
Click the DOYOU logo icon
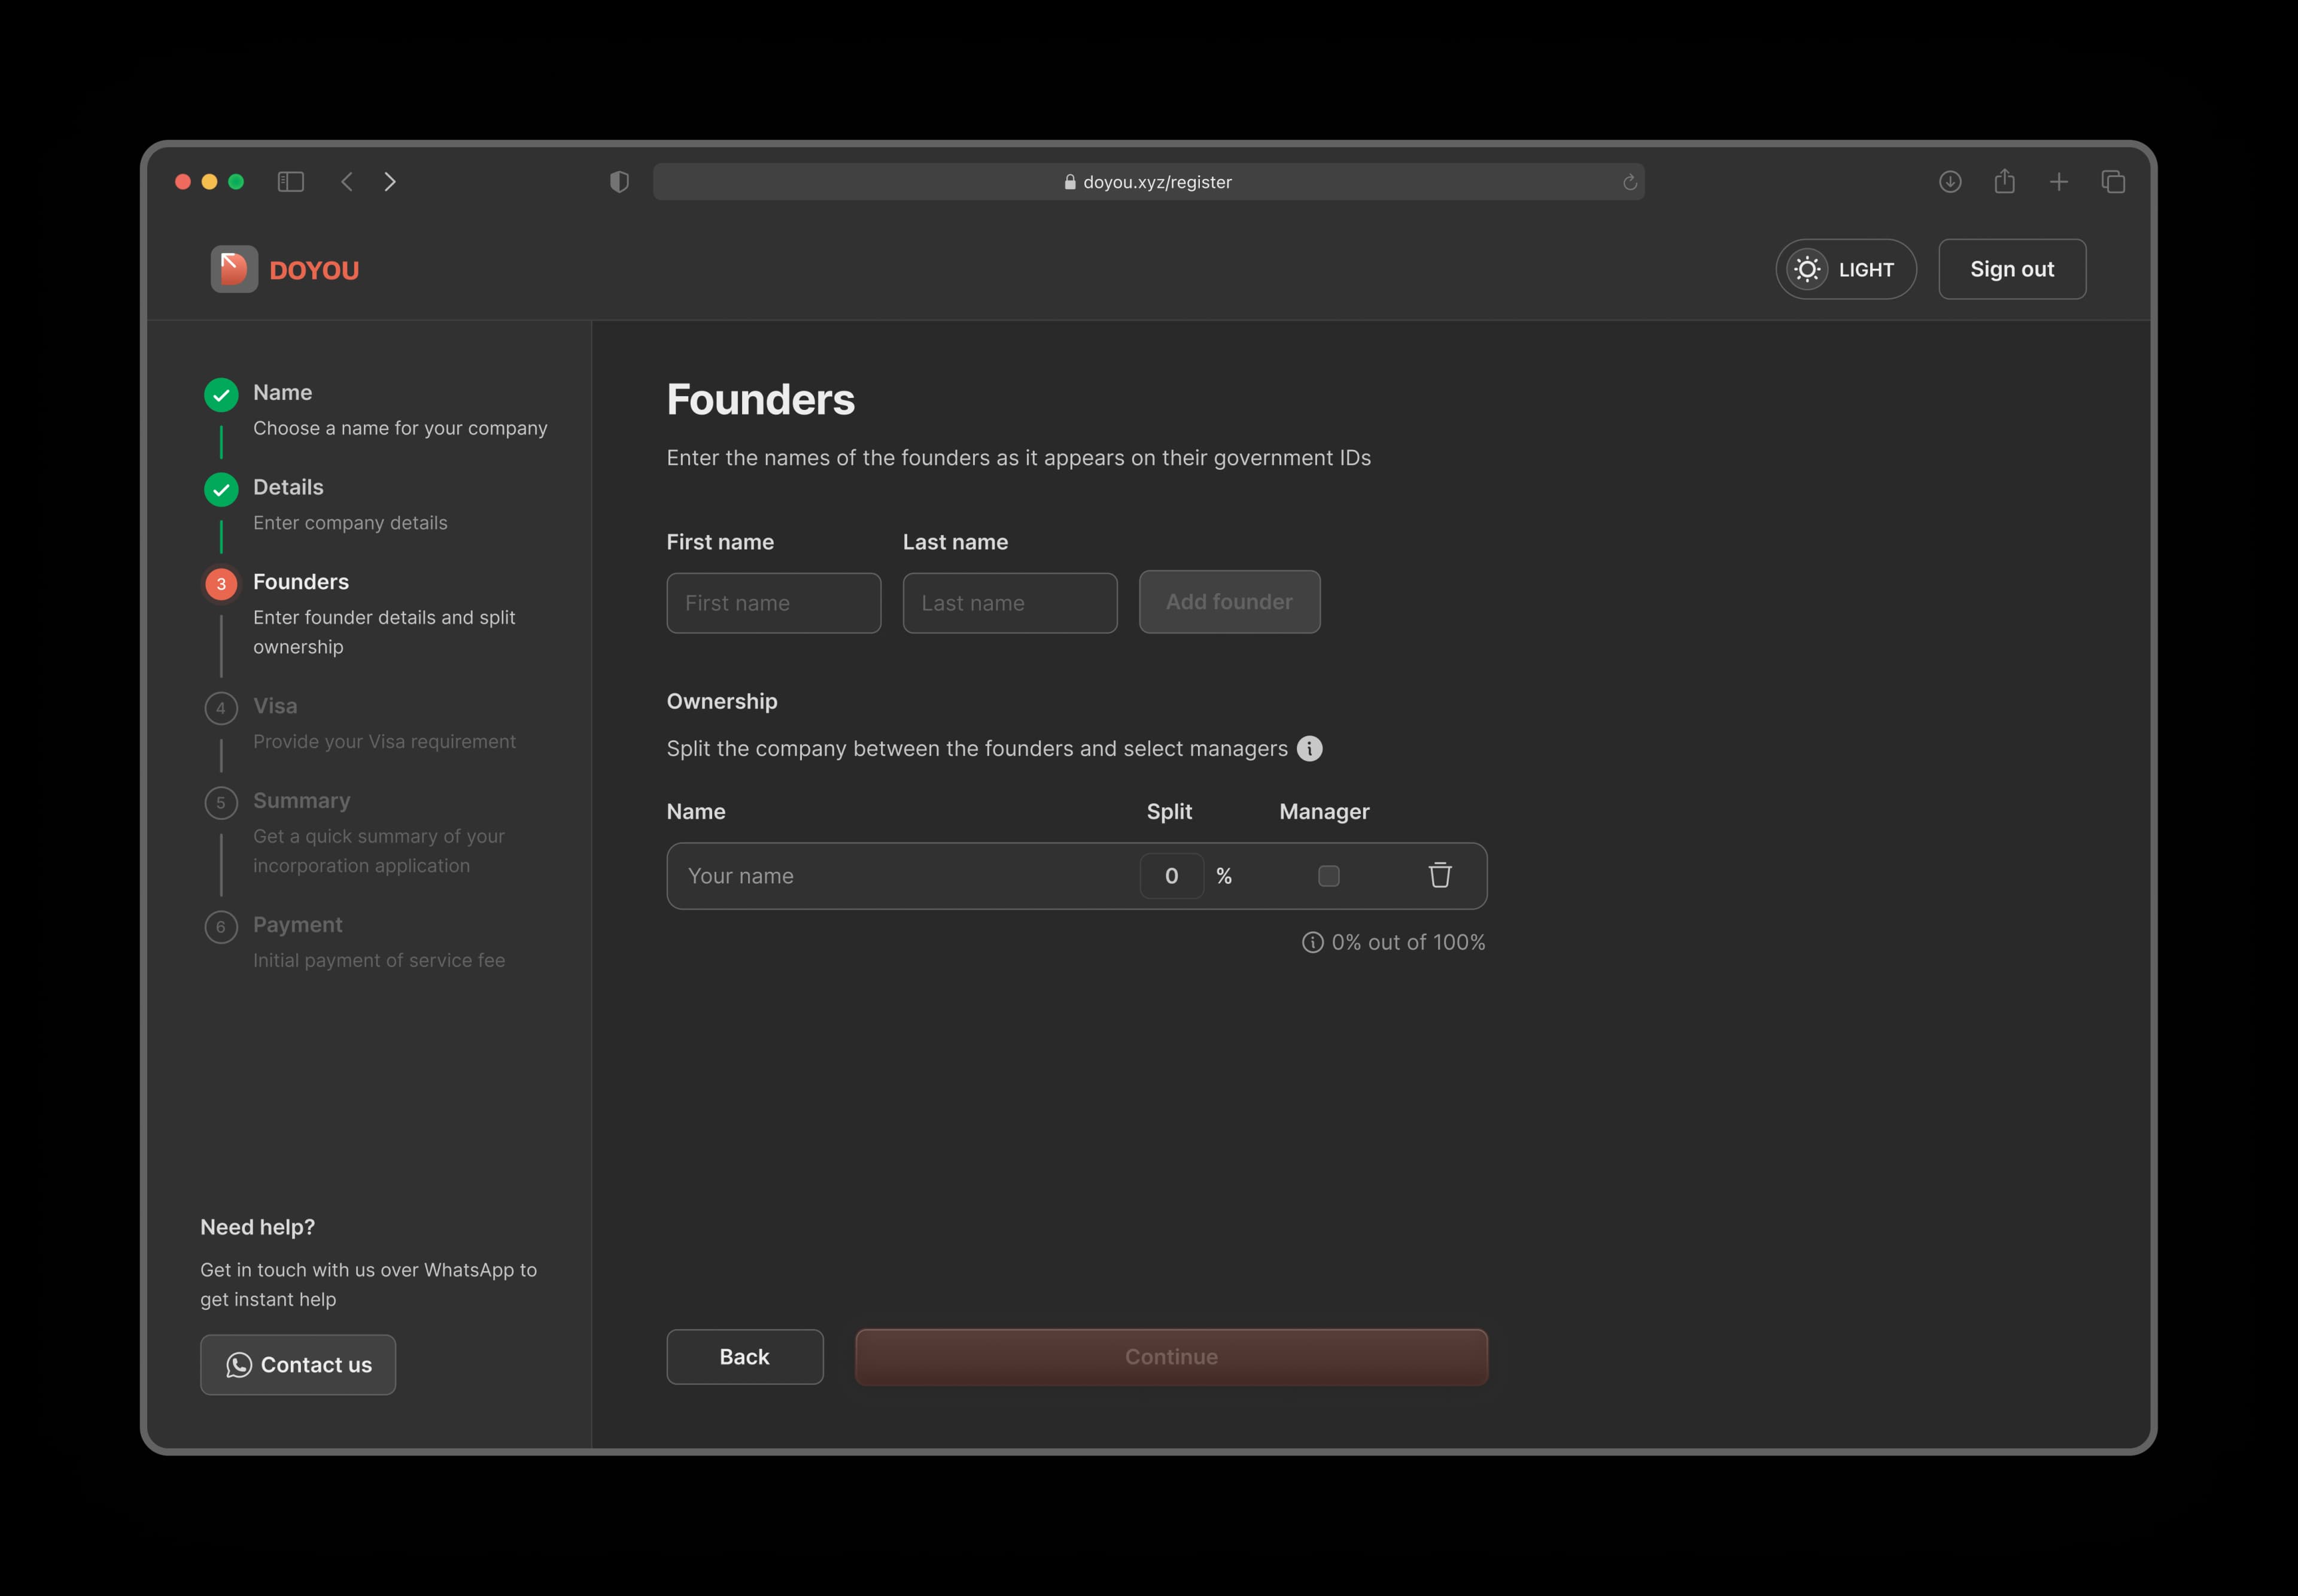click(x=233, y=268)
